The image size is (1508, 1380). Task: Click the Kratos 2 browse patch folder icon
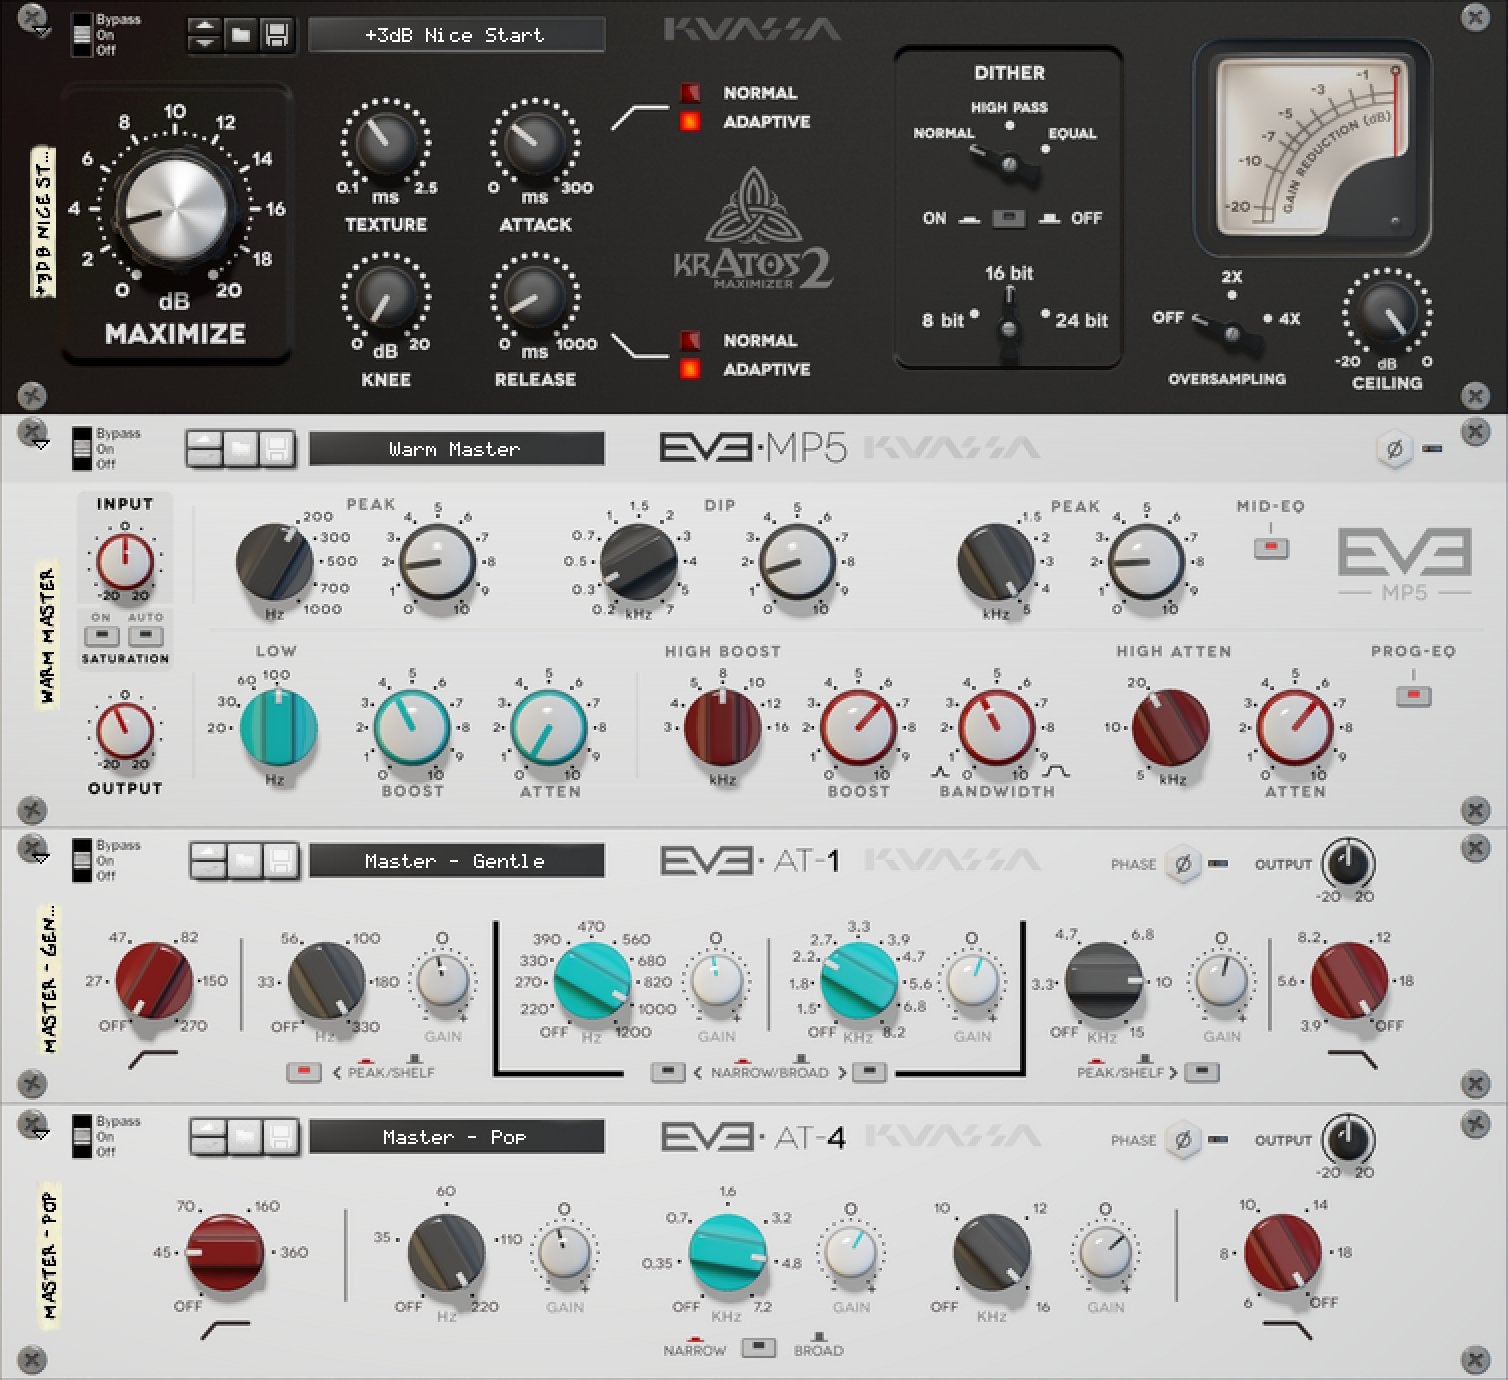(x=240, y=35)
